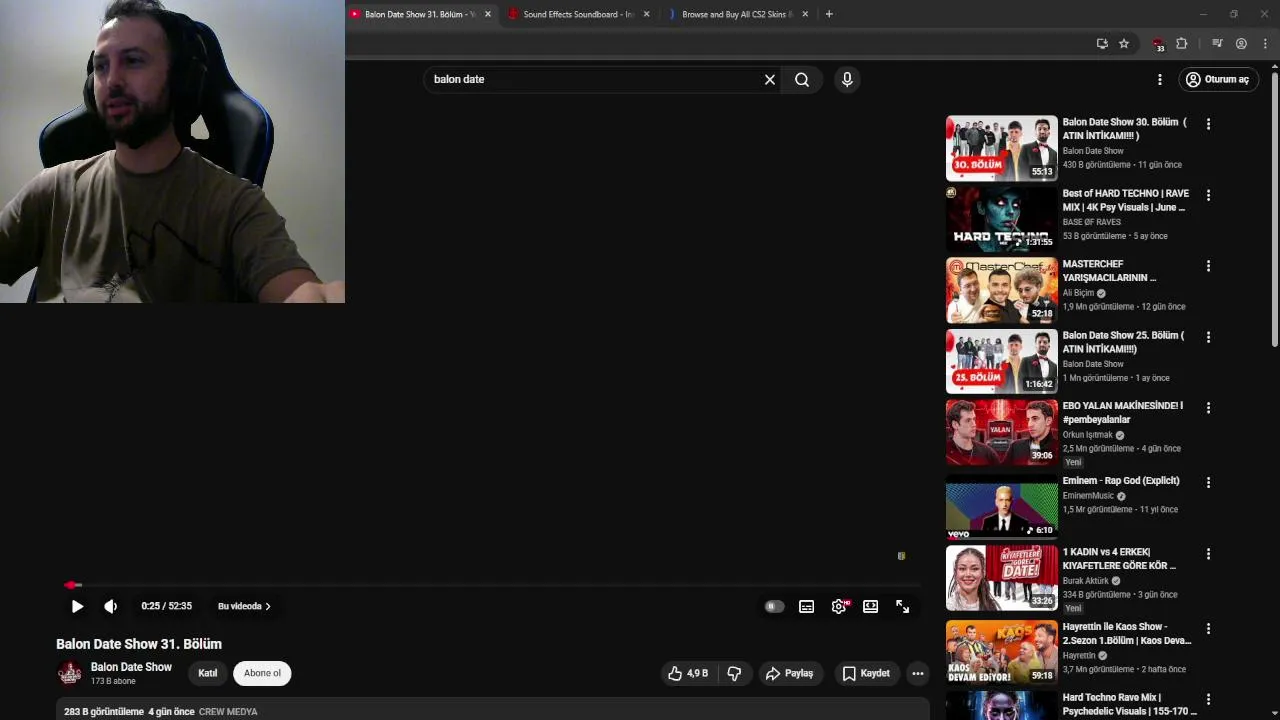Image resolution: width=1280 pixels, height=720 pixels.
Task: Bookmark this page with the star
Action: coord(1124,44)
